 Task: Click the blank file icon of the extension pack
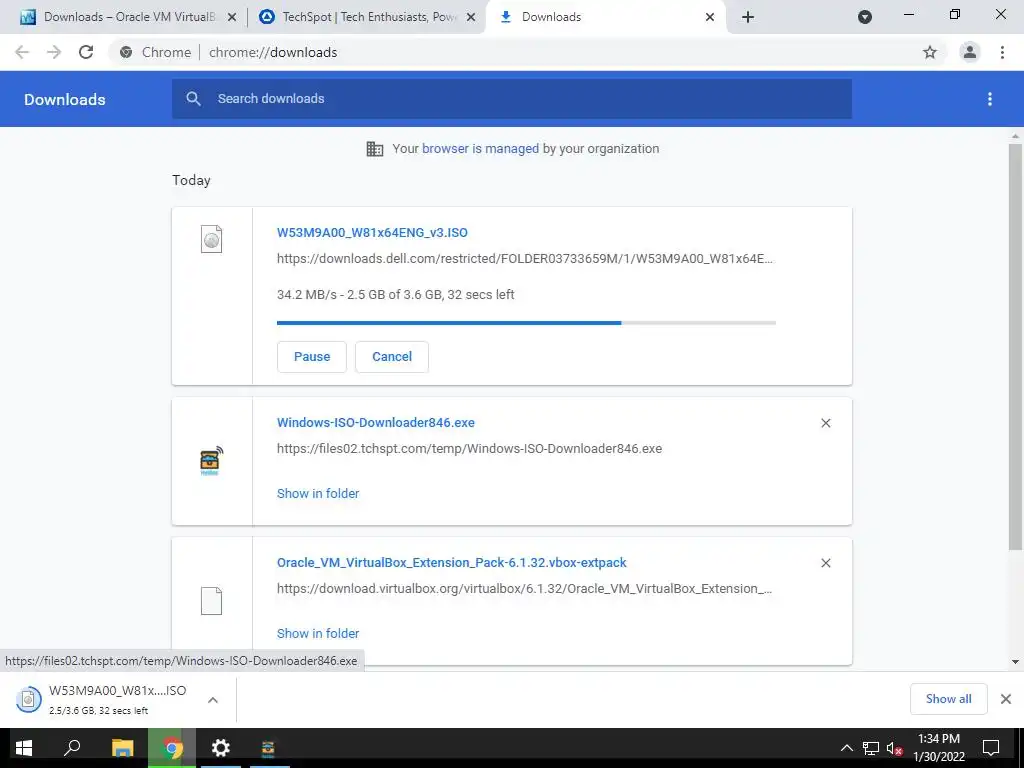pyautogui.click(x=211, y=601)
